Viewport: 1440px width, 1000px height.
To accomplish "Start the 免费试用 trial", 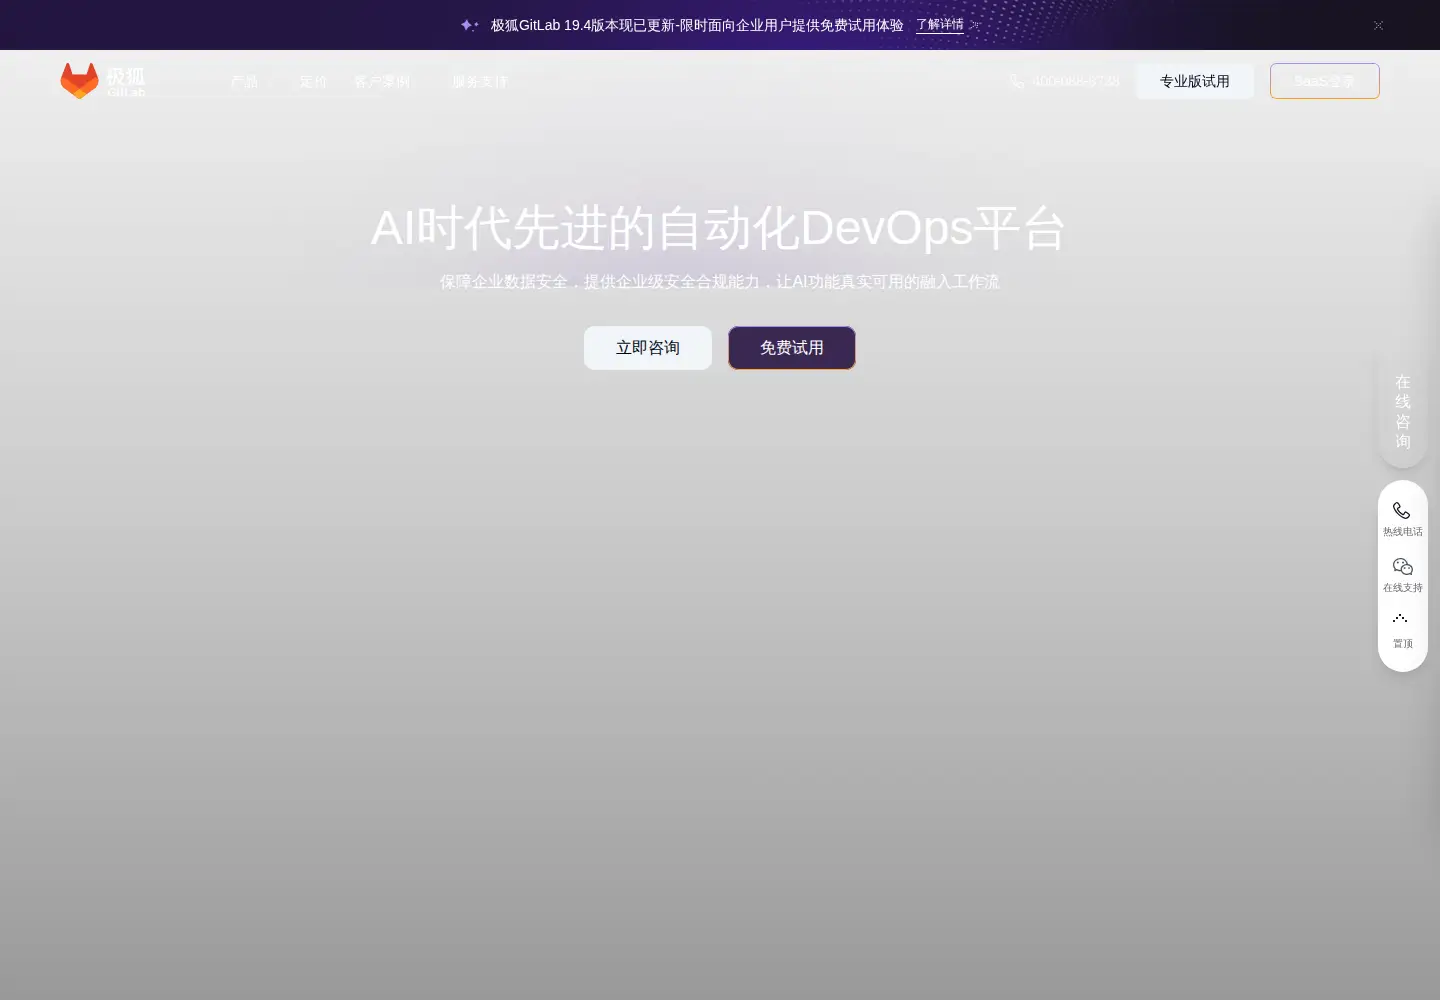I will (792, 348).
